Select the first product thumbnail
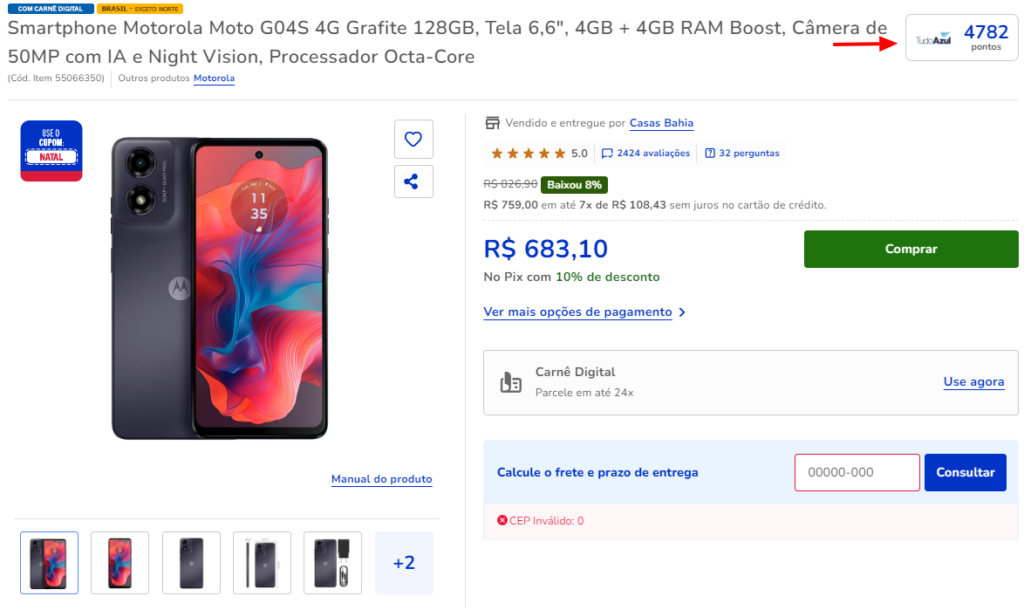The width and height of the screenshot is (1024, 610). click(49, 563)
